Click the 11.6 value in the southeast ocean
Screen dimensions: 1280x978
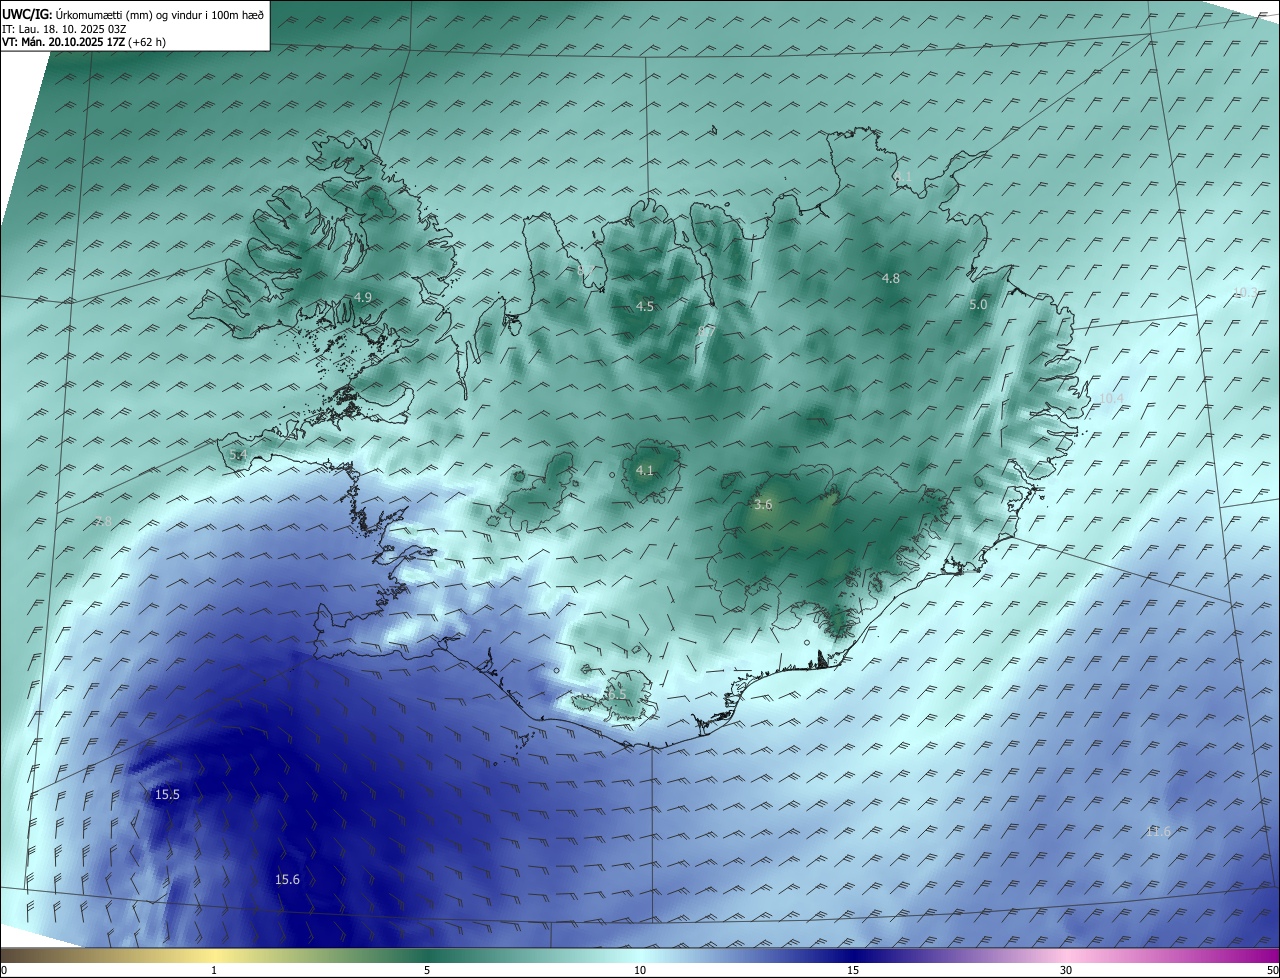[x=1158, y=832]
